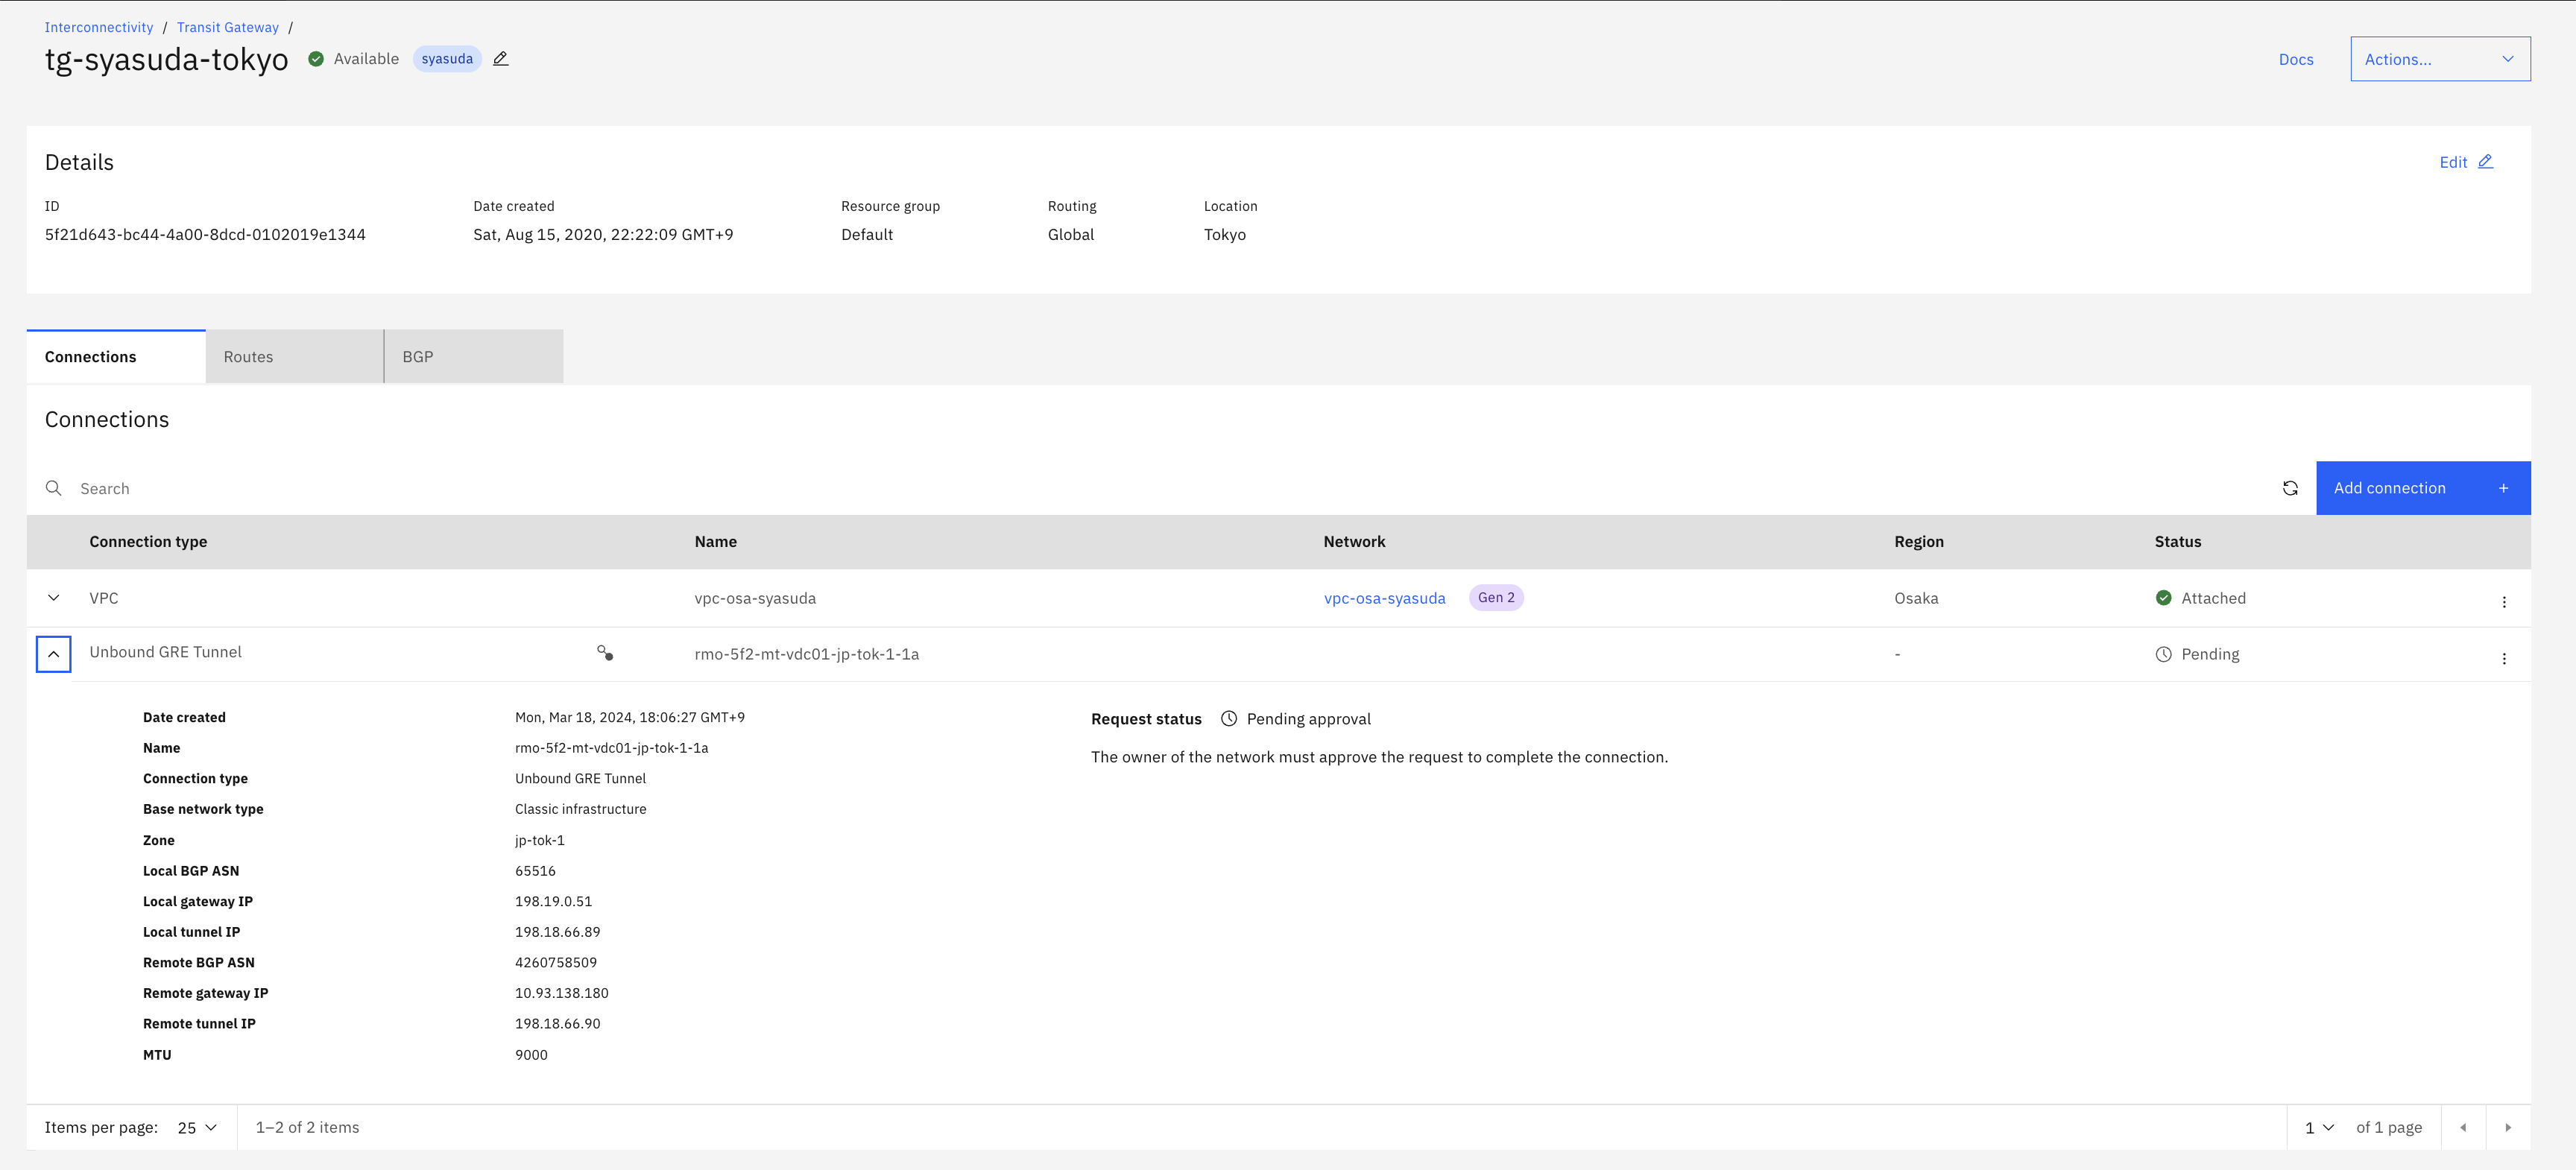The image size is (2576, 1170).
Task: Switch to the Routes tab
Action: (294, 357)
